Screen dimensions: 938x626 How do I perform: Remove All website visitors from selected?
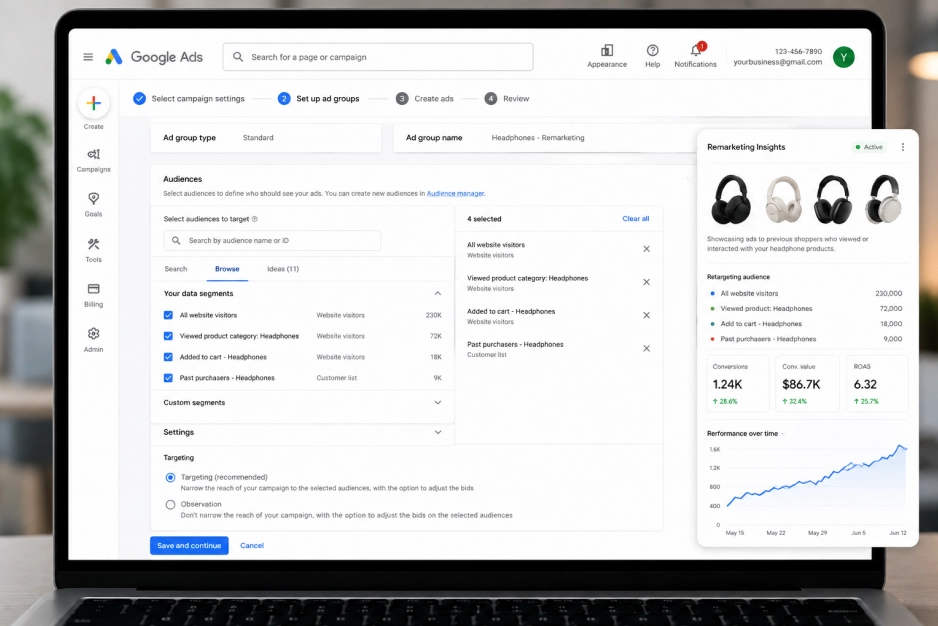point(646,249)
